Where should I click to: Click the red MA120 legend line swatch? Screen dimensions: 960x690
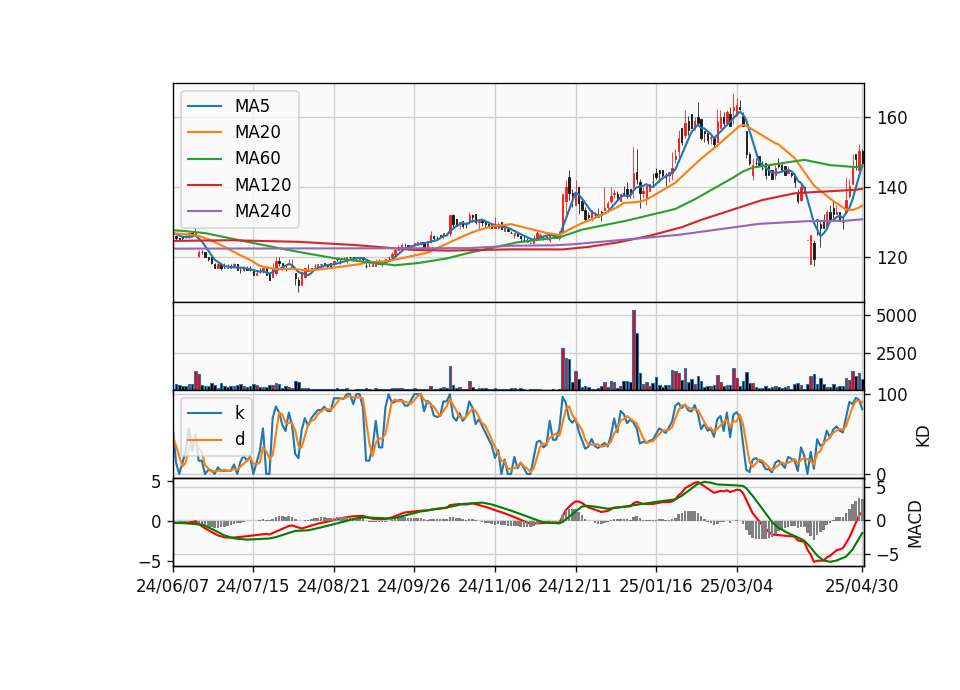click(204, 185)
